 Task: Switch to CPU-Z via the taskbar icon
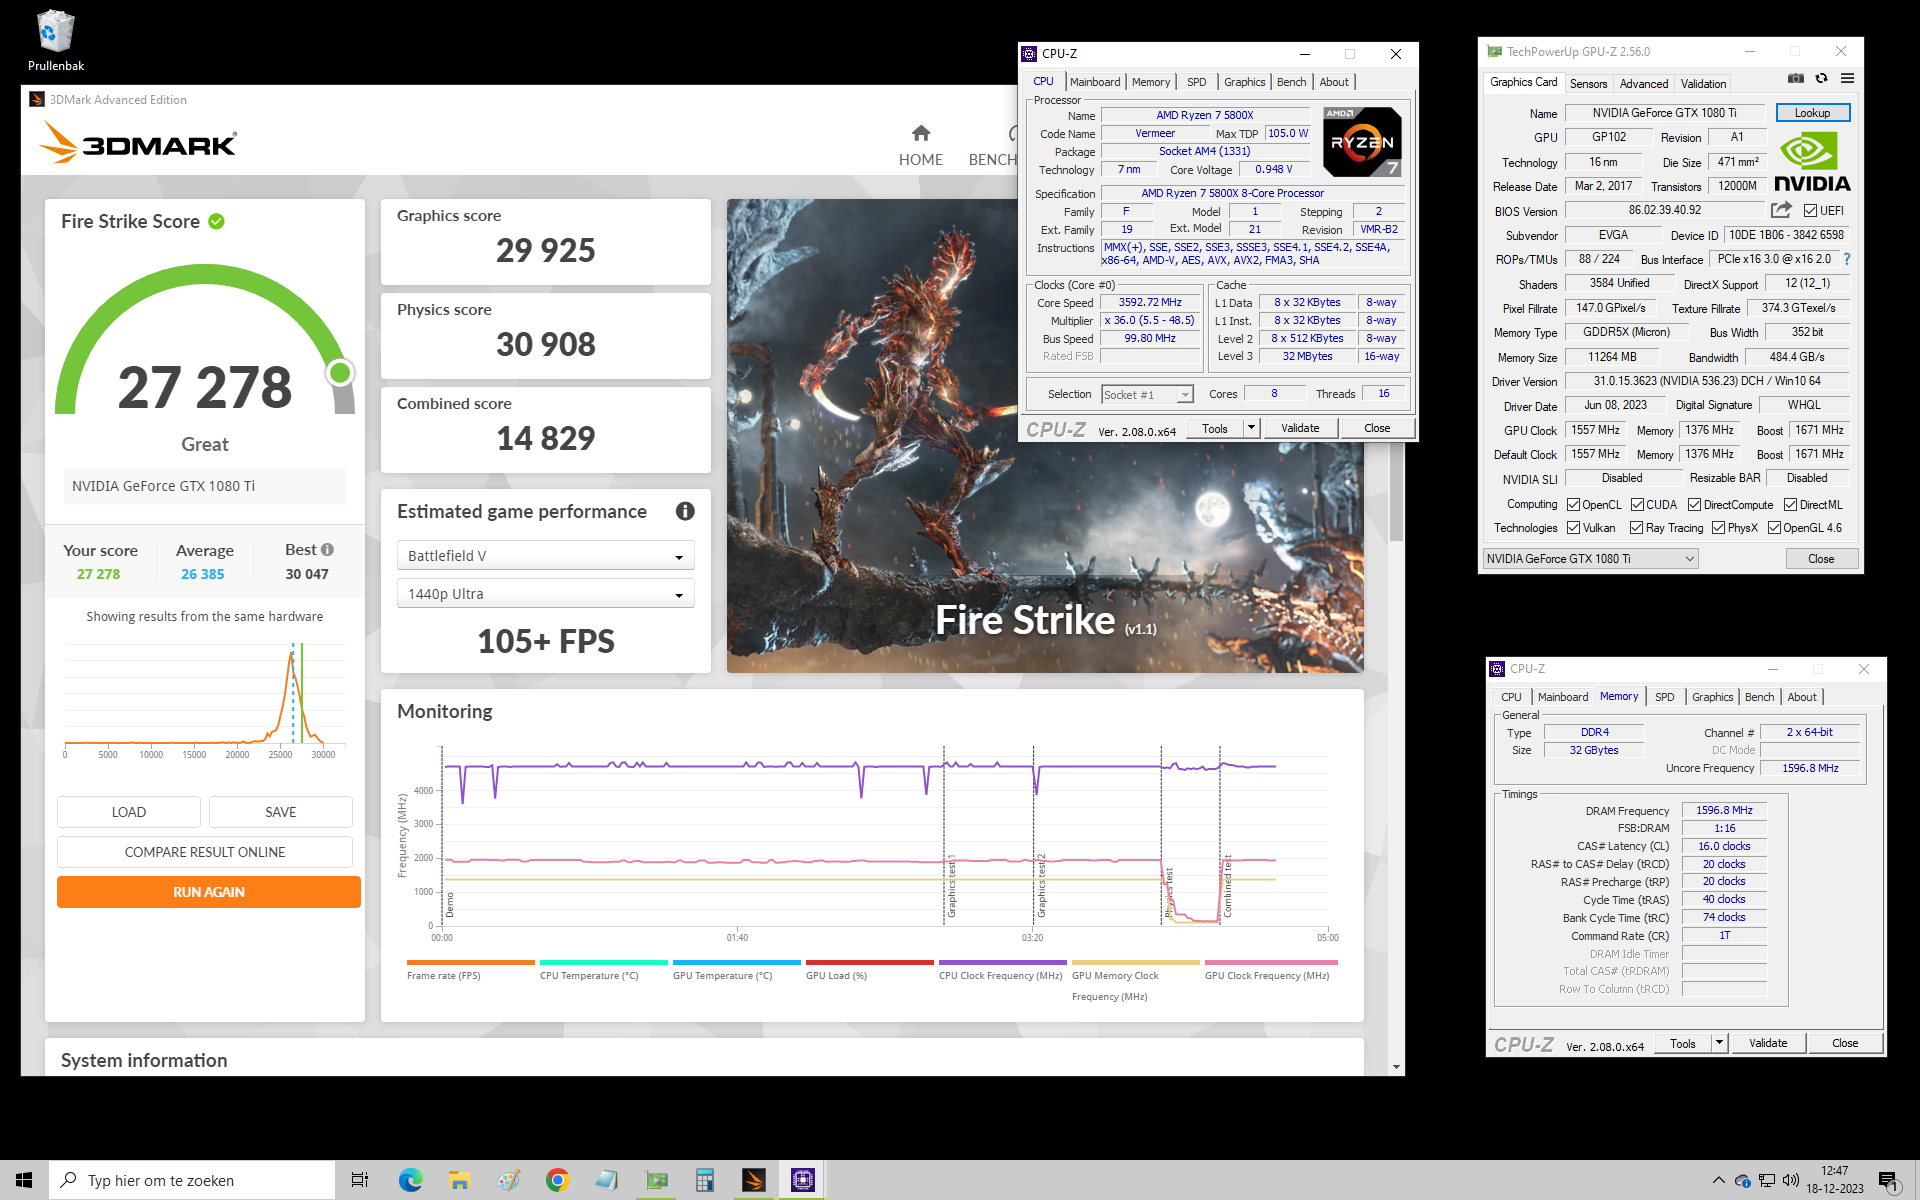[803, 1180]
